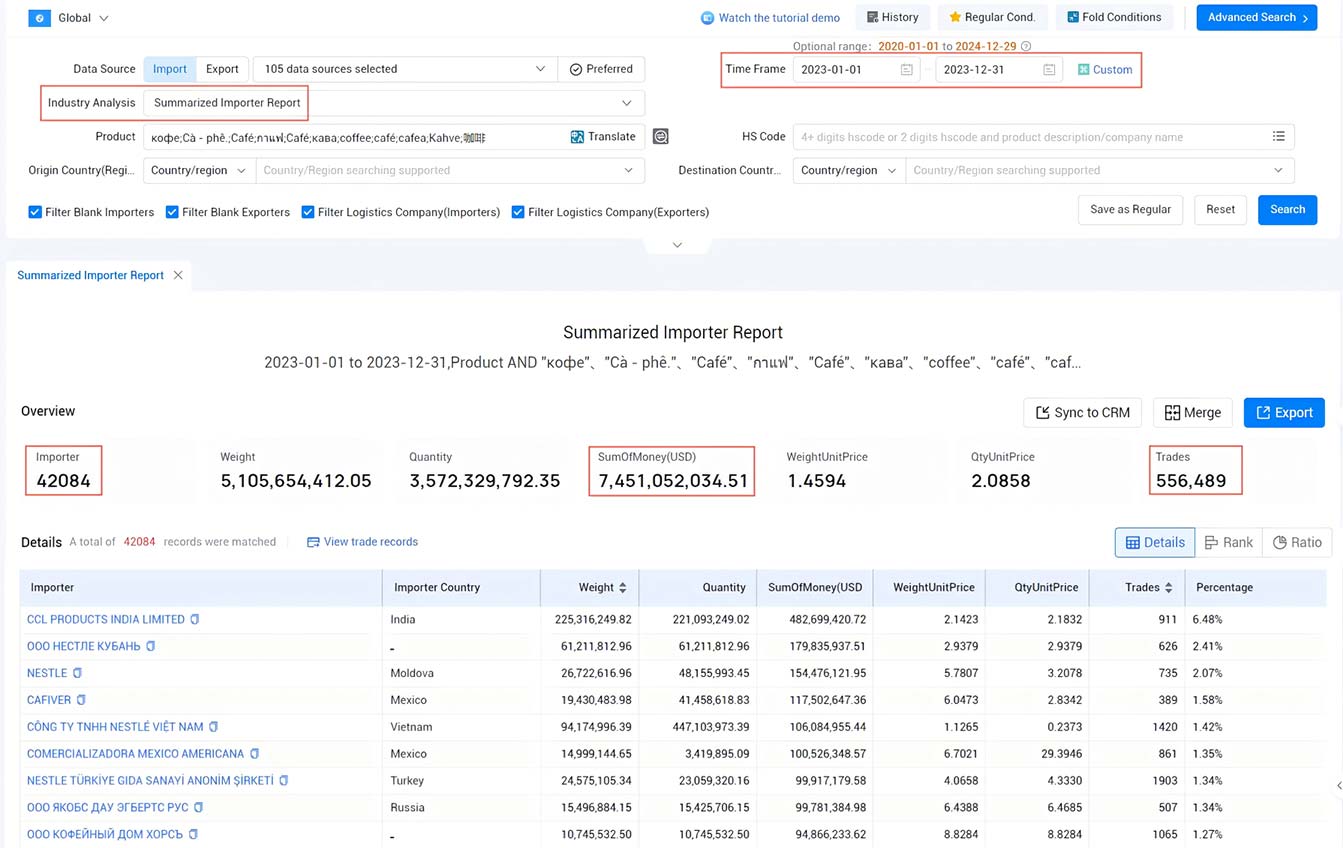Click info icon beside optional range

tap(1026, 46)
